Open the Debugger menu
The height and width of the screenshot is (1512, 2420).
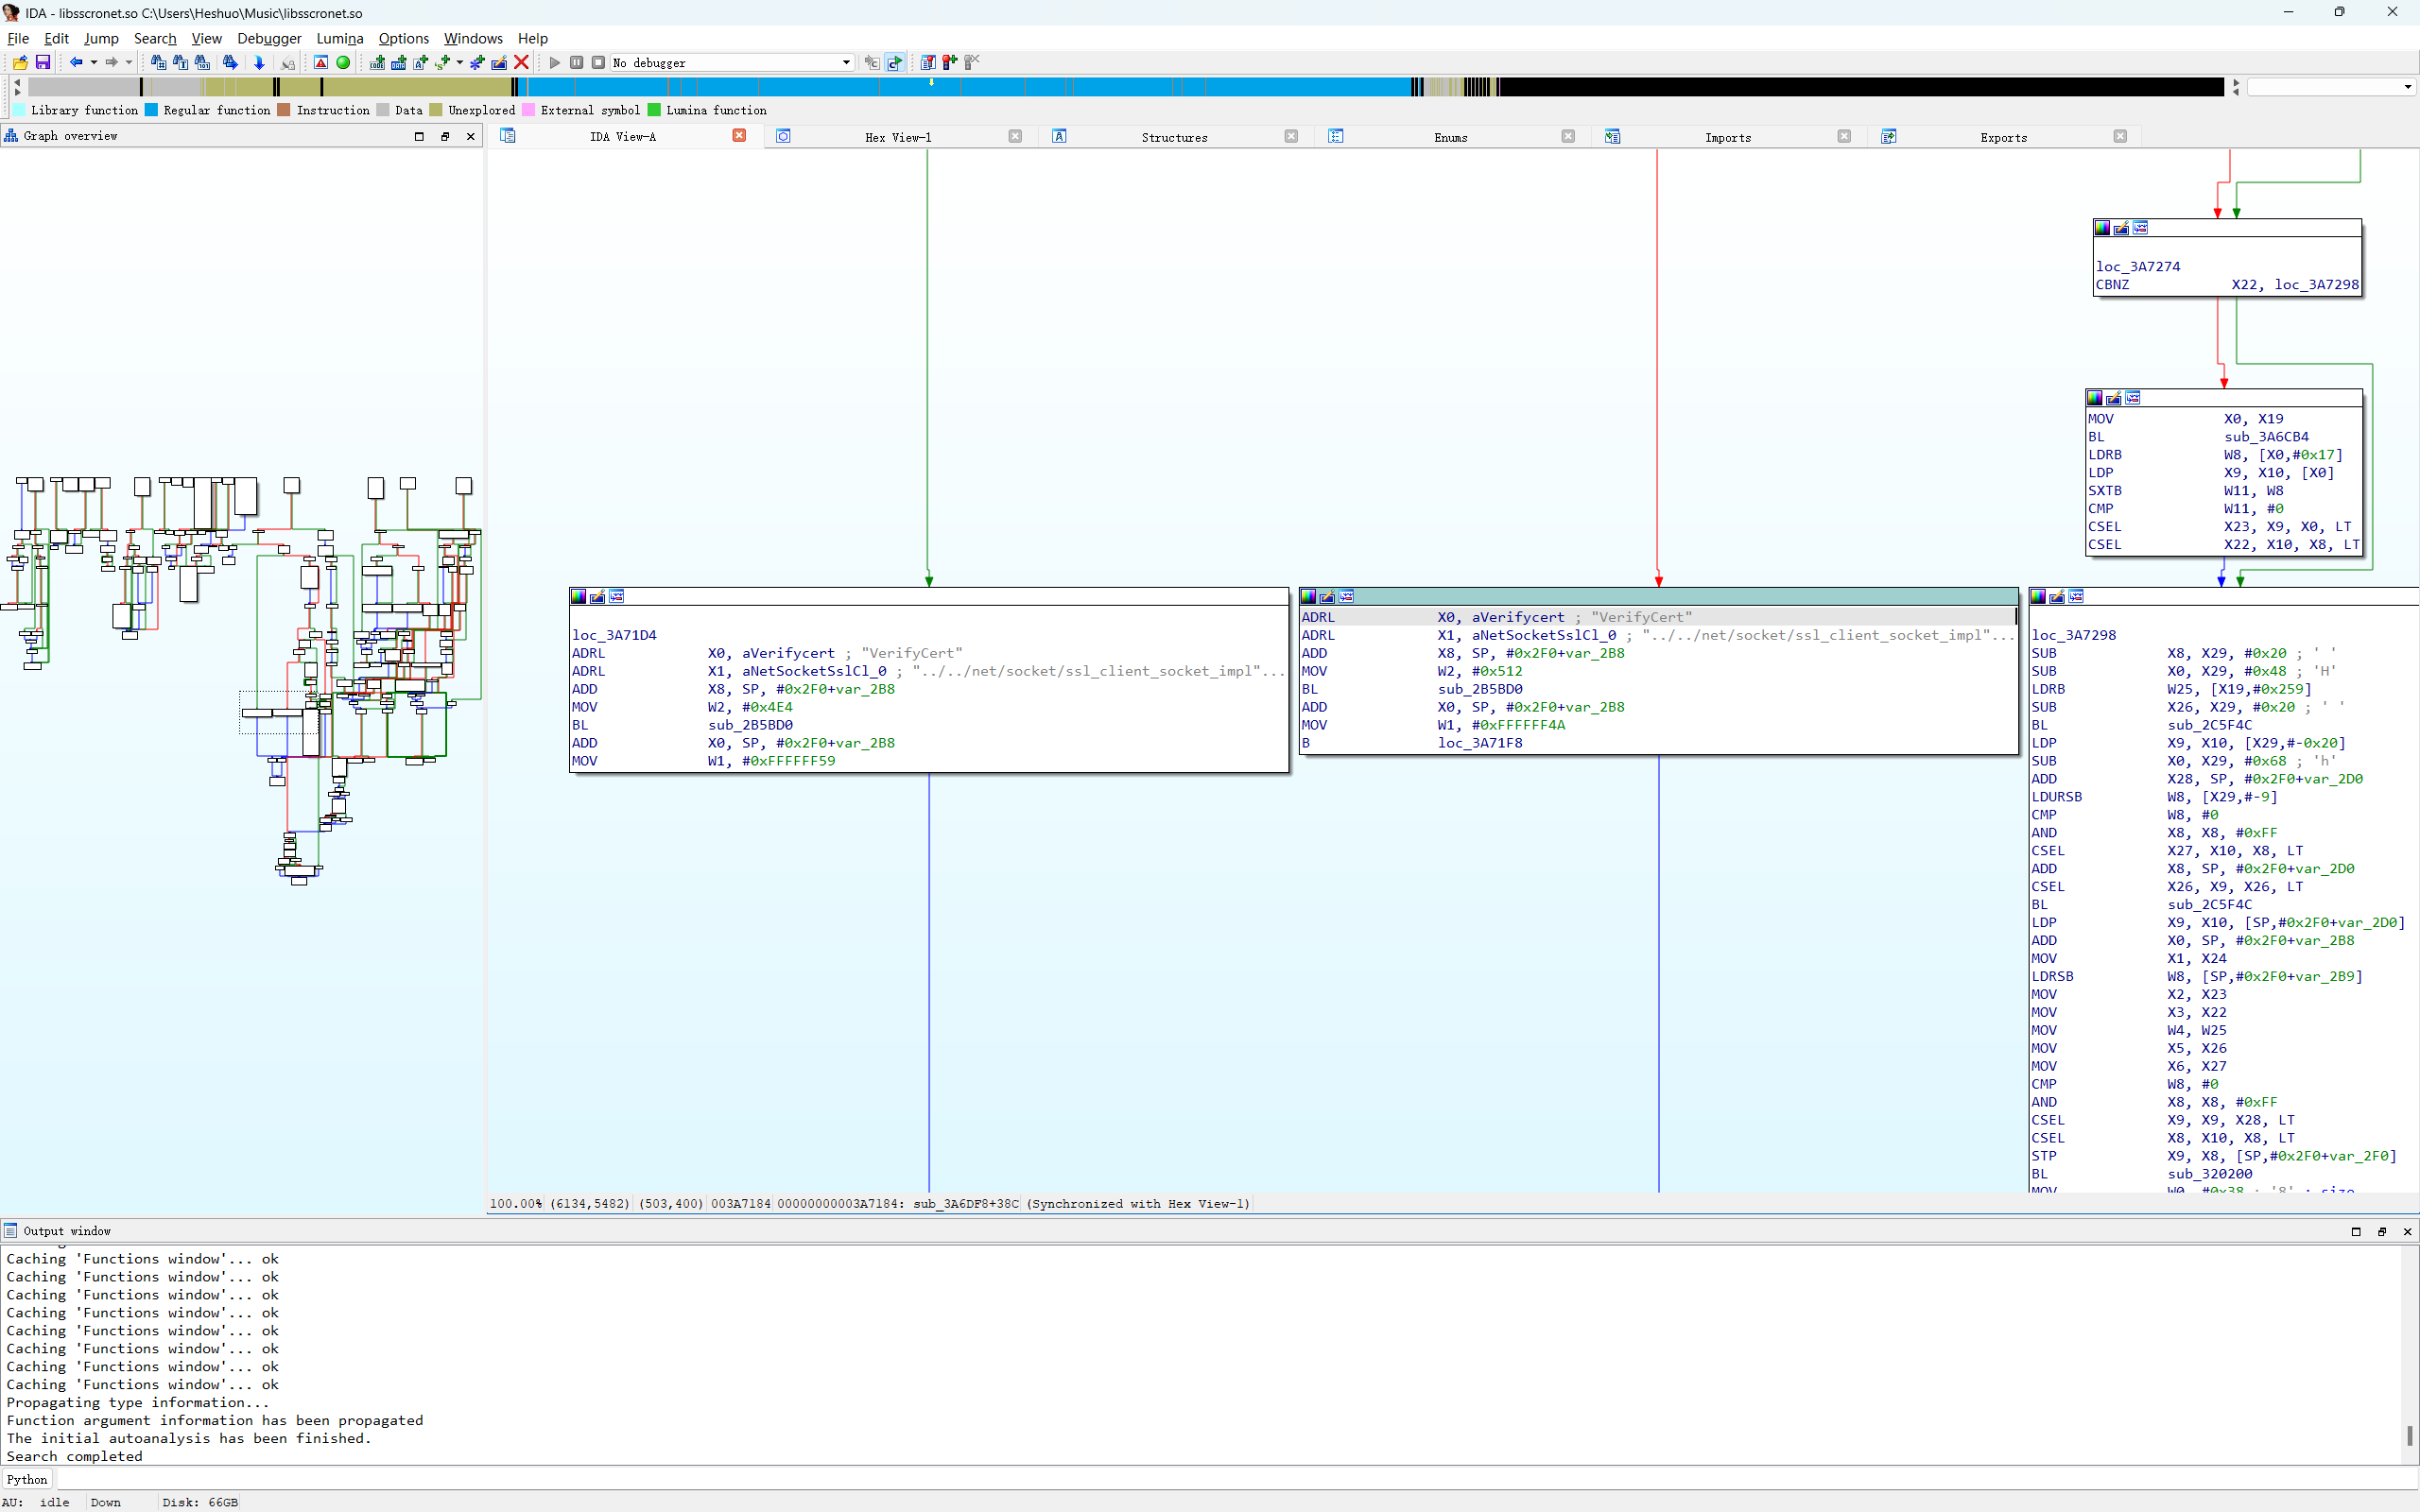point(268,38)
